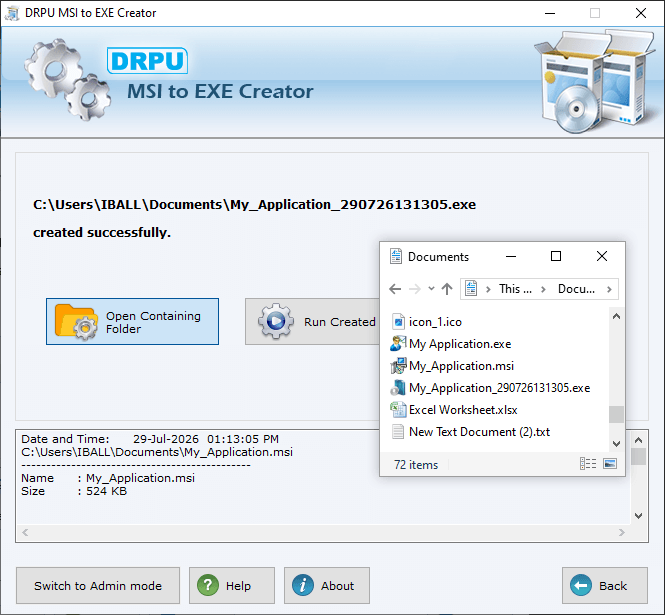Click the DRPU logo in the banner
665x615 pixels.
coord(147,61)
